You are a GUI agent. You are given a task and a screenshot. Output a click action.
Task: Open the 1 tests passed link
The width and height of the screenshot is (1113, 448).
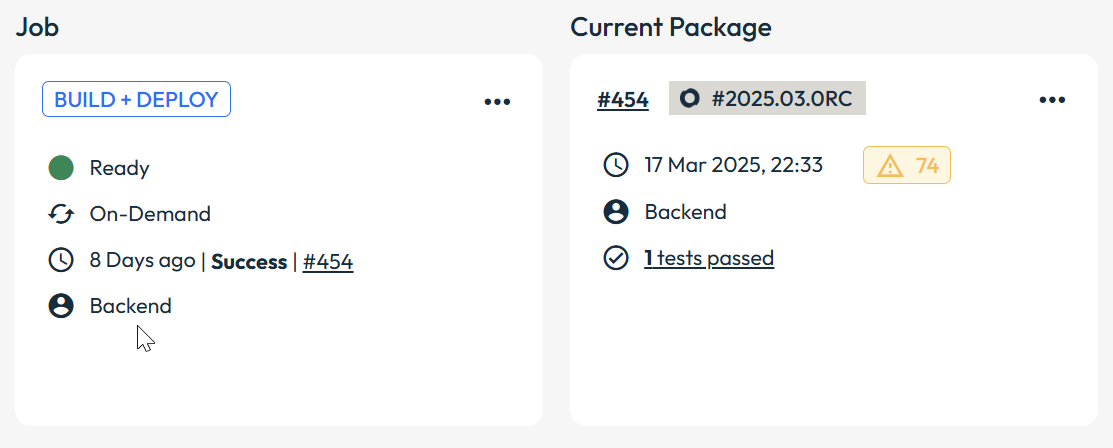[x=709, y=259]
